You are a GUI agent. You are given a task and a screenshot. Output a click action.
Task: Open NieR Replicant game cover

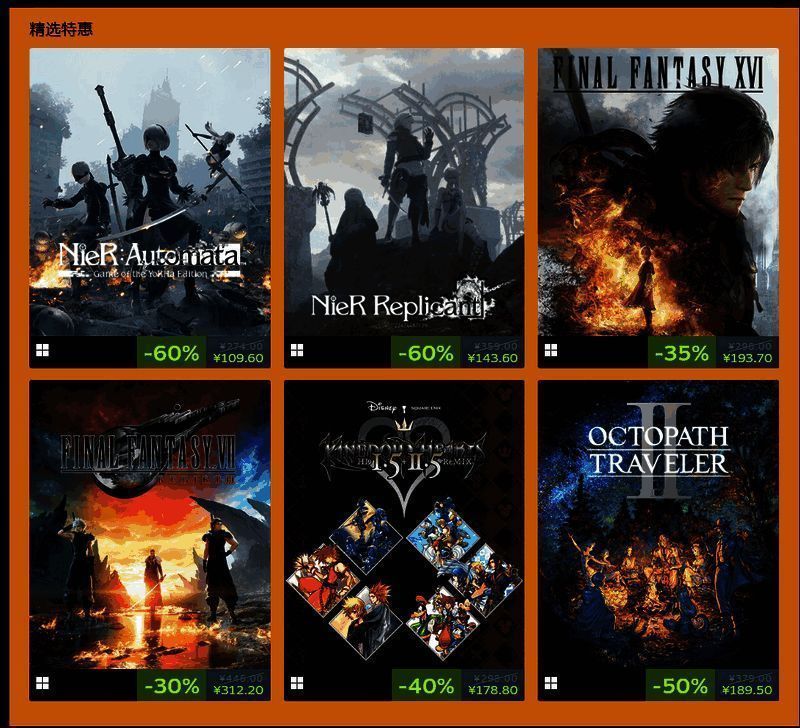pos(404,192)
